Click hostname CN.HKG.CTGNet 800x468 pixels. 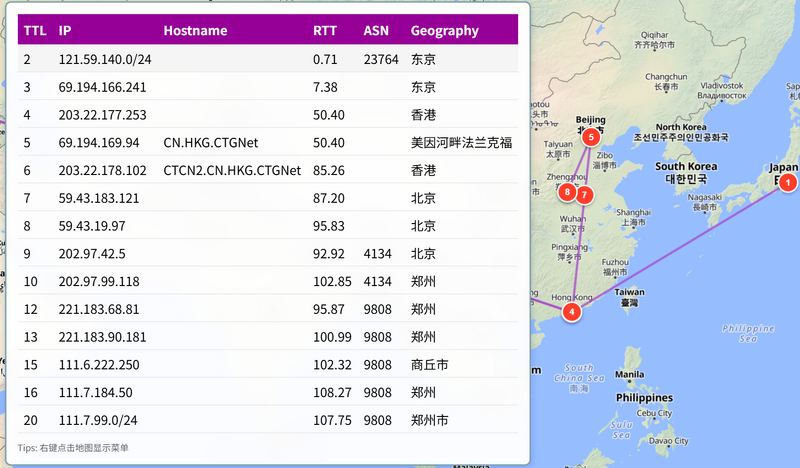click(211, 142)
